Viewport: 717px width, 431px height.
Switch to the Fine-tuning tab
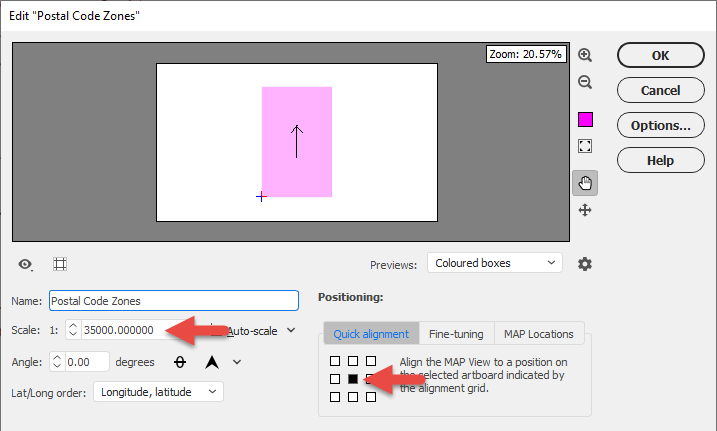point(456,334)
